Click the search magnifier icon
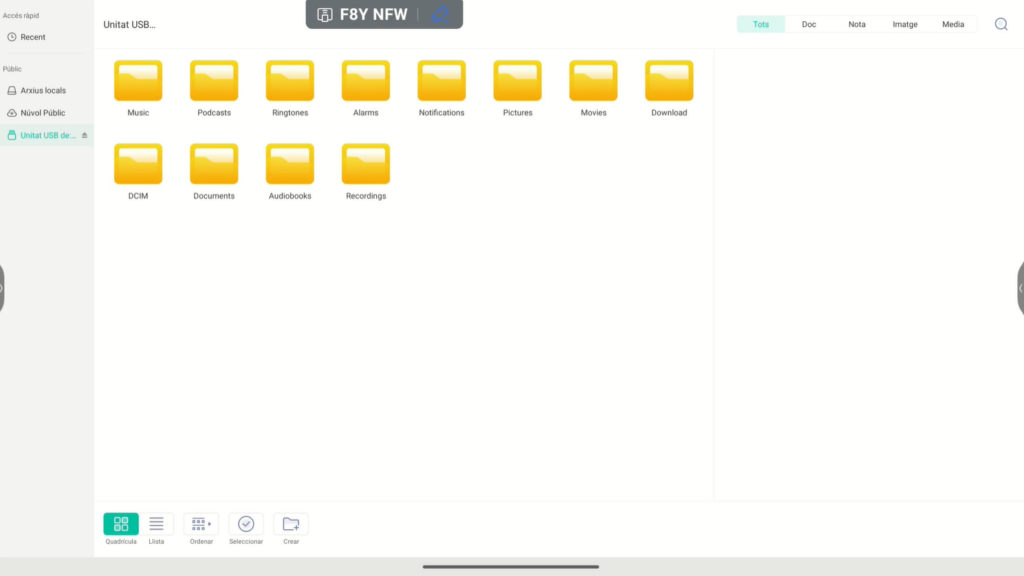The height and width of the screenshot is (576, 1024). pyautogui.click(x=1001, y=24)
